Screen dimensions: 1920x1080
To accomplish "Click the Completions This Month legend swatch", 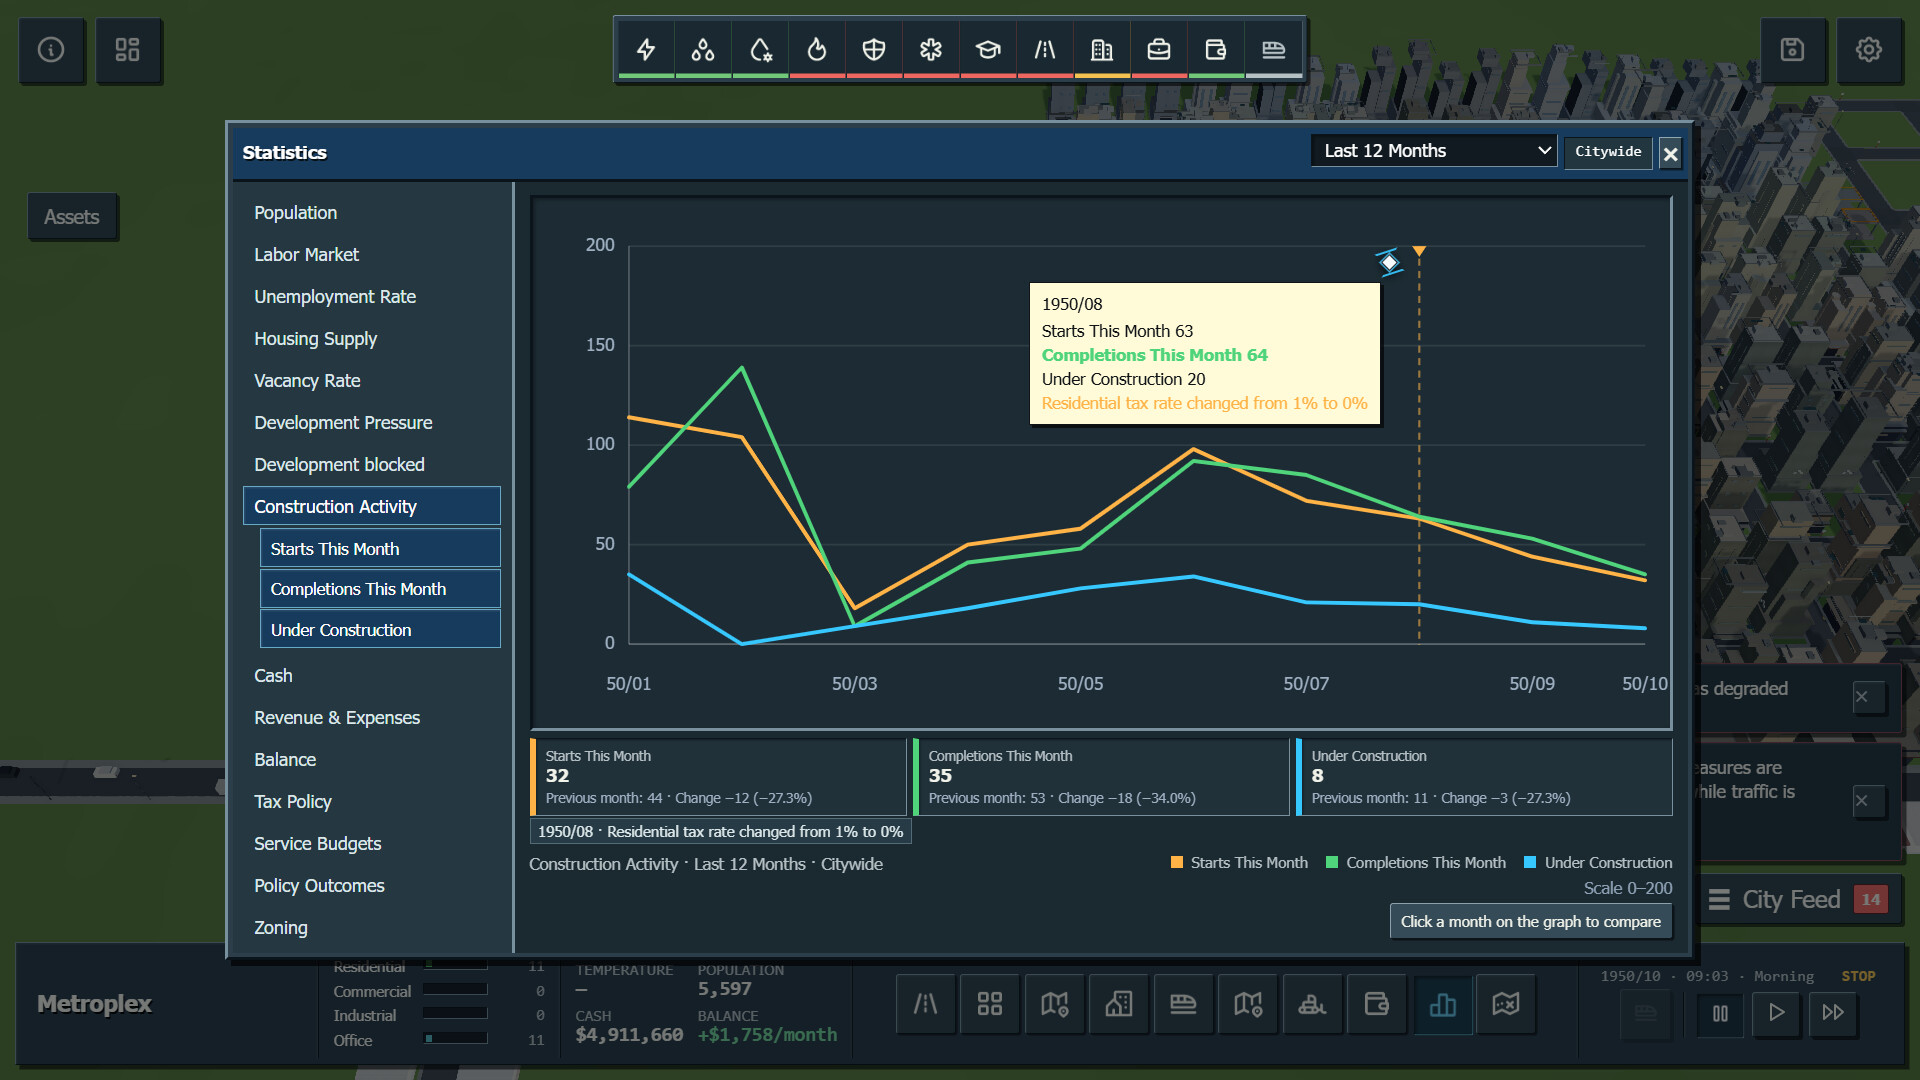I will coord(1332,863).
